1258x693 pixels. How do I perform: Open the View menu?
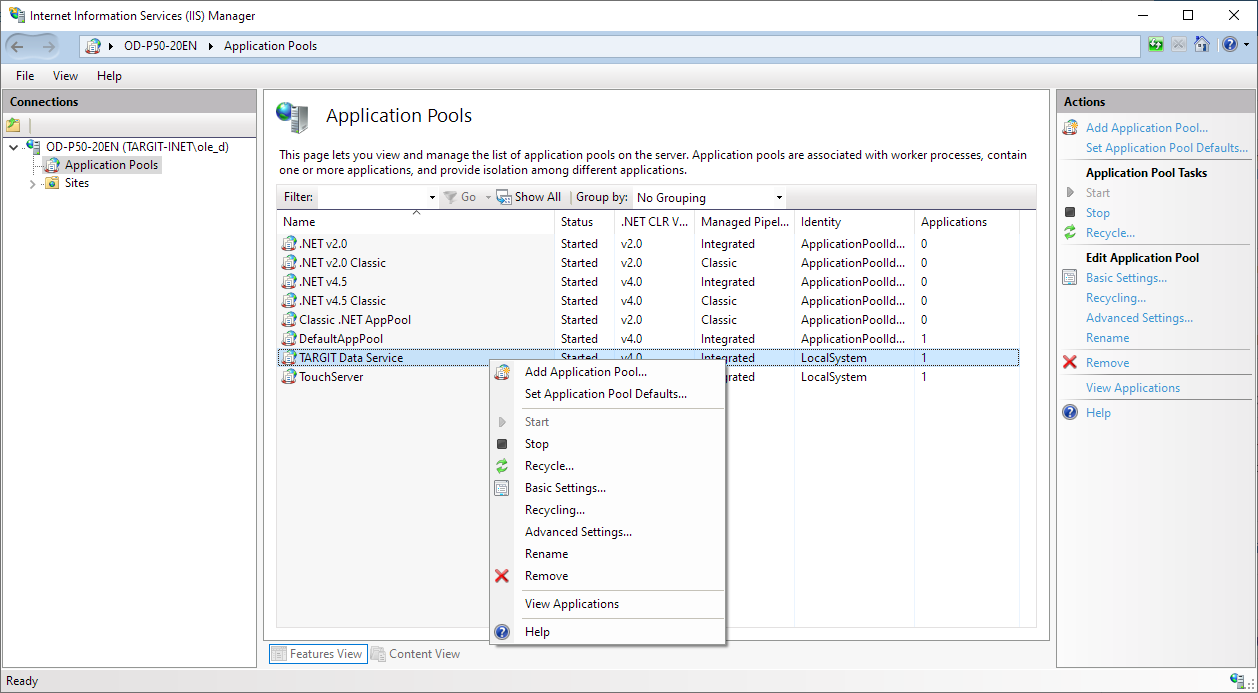tap(66, 76)
